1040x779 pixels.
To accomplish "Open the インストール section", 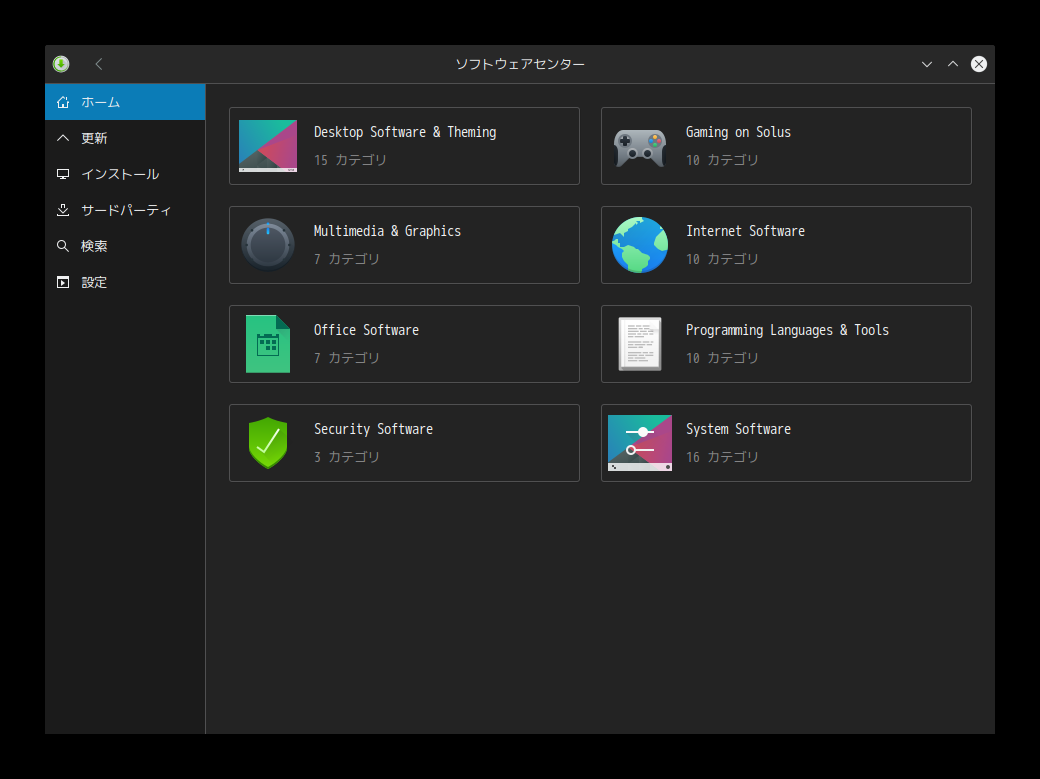I will click(x=125, y=174).
